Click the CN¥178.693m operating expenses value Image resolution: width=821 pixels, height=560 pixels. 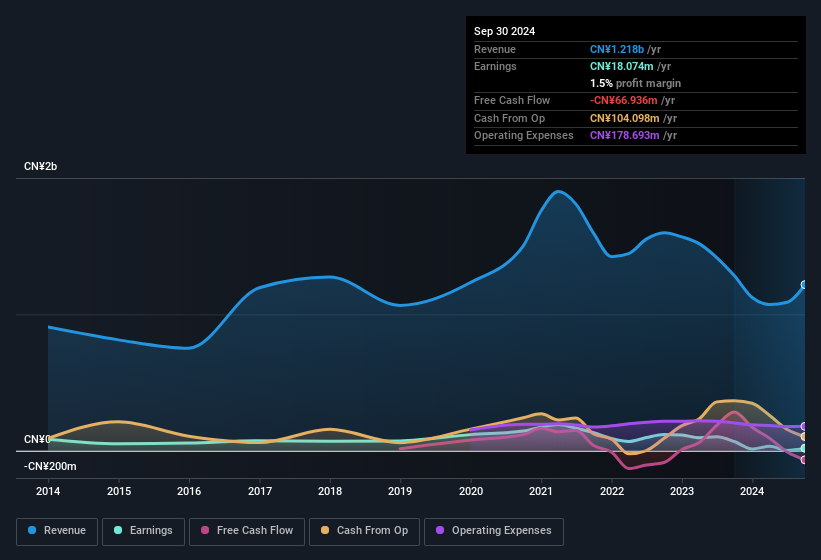625,135
